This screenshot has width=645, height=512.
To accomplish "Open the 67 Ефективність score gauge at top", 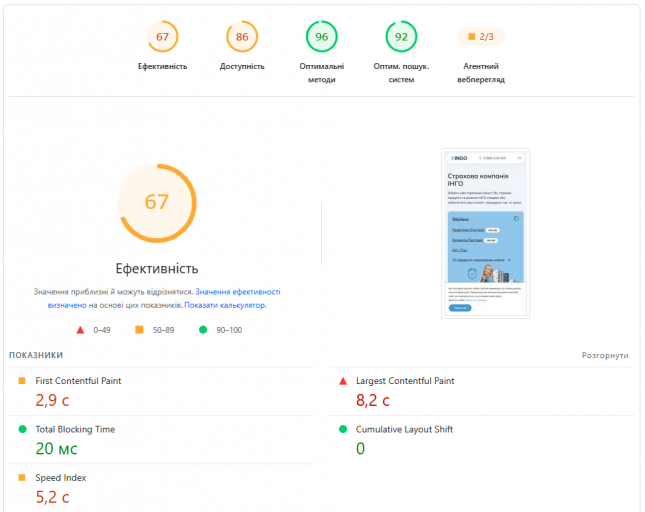I will pos(162,37).
